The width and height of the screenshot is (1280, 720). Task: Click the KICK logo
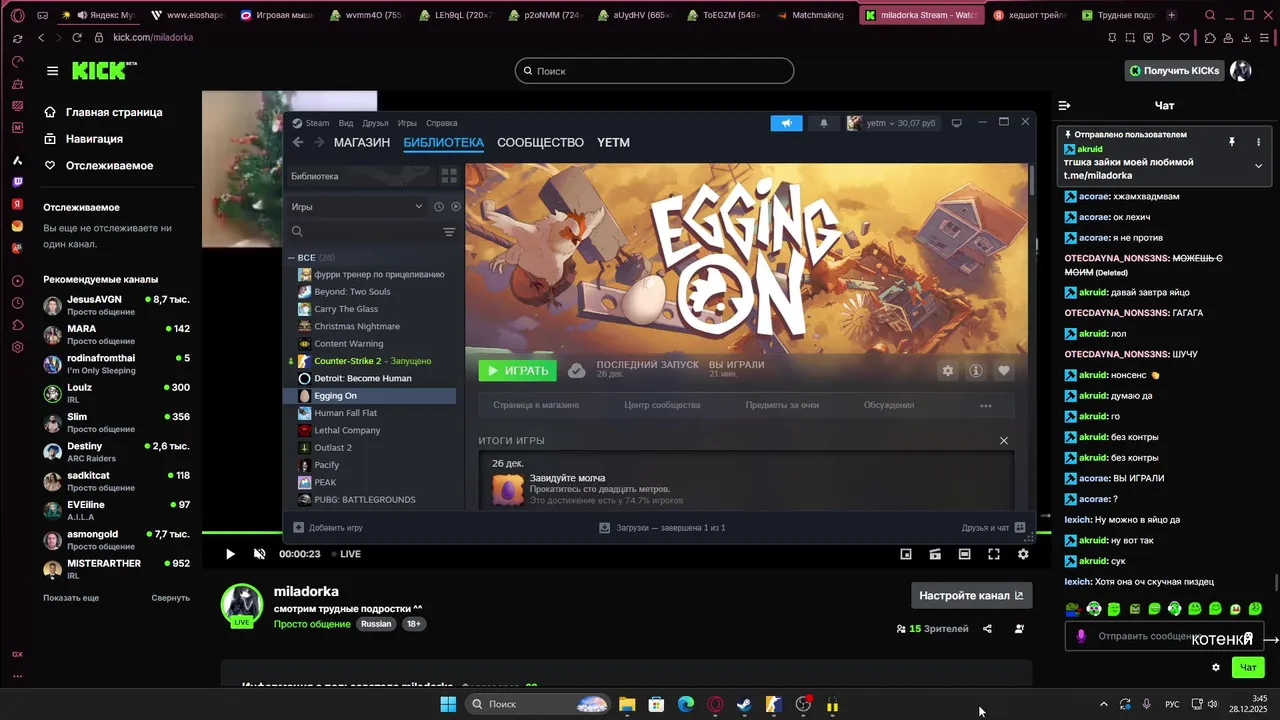pos(104,71)
